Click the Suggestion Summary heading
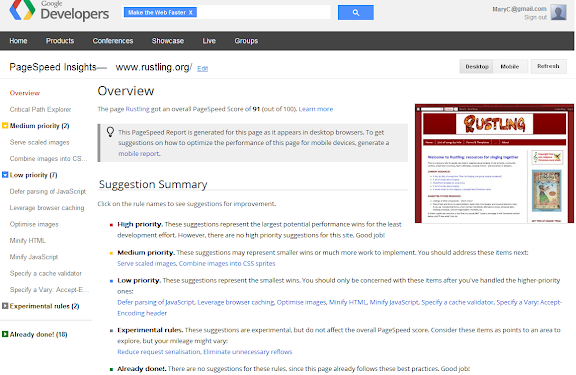The height and width of the screenshot is (375, 576). [x=153, y=184]
